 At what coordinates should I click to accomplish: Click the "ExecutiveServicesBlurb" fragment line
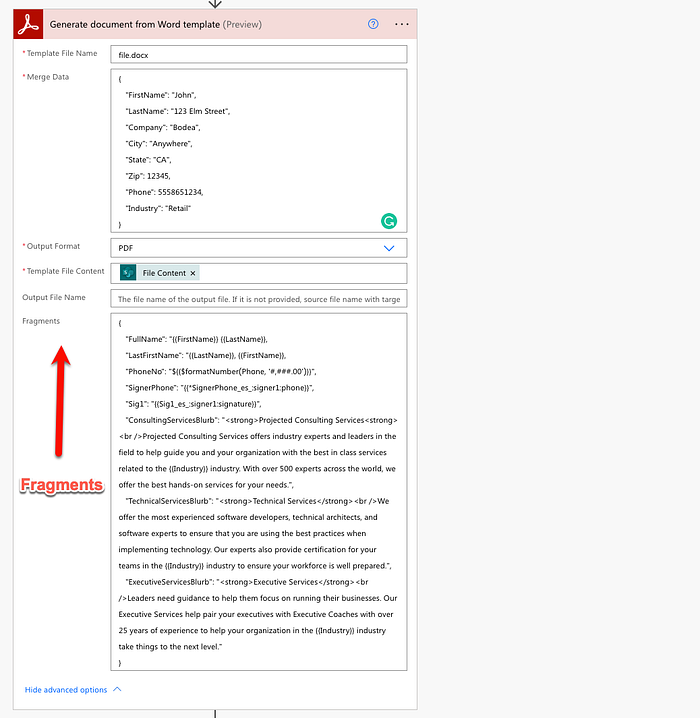click(247, 582)
